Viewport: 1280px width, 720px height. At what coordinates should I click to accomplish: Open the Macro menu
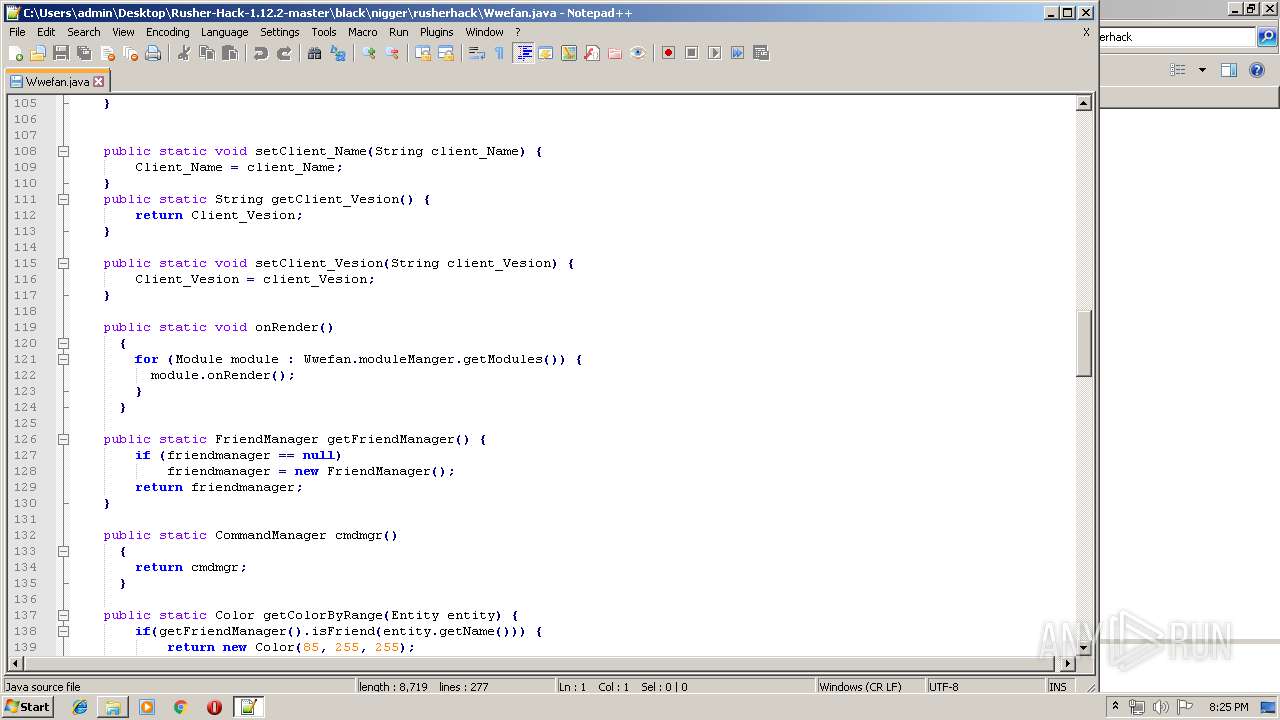pos(363,32)
